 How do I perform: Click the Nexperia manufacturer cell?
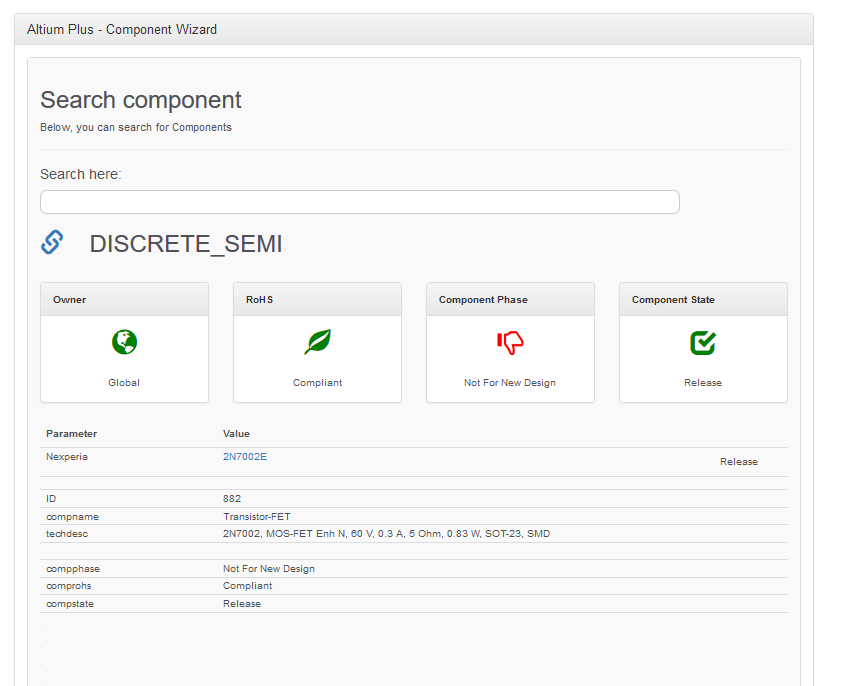point(67,456)
